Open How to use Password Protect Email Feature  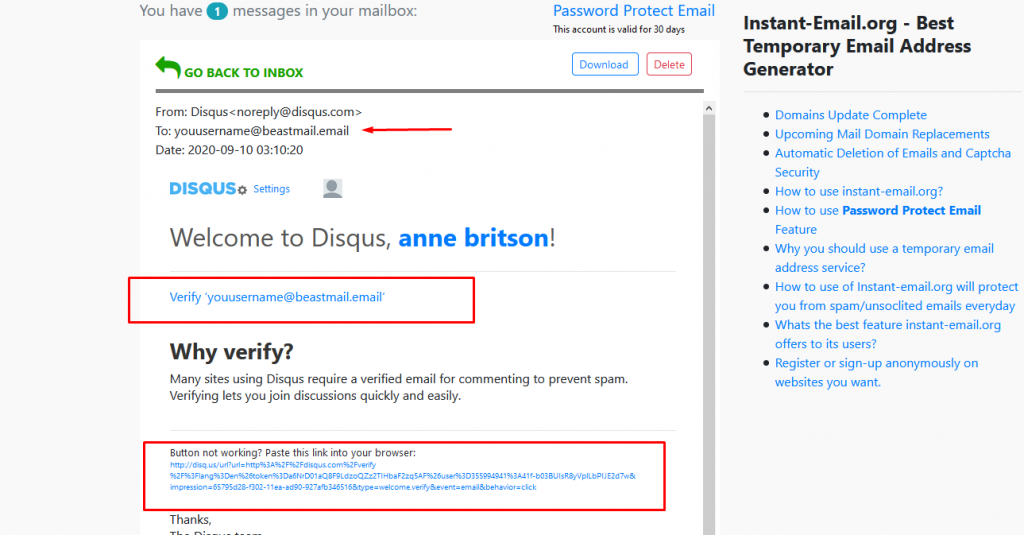pyautogui.click(x=878, y=219)
